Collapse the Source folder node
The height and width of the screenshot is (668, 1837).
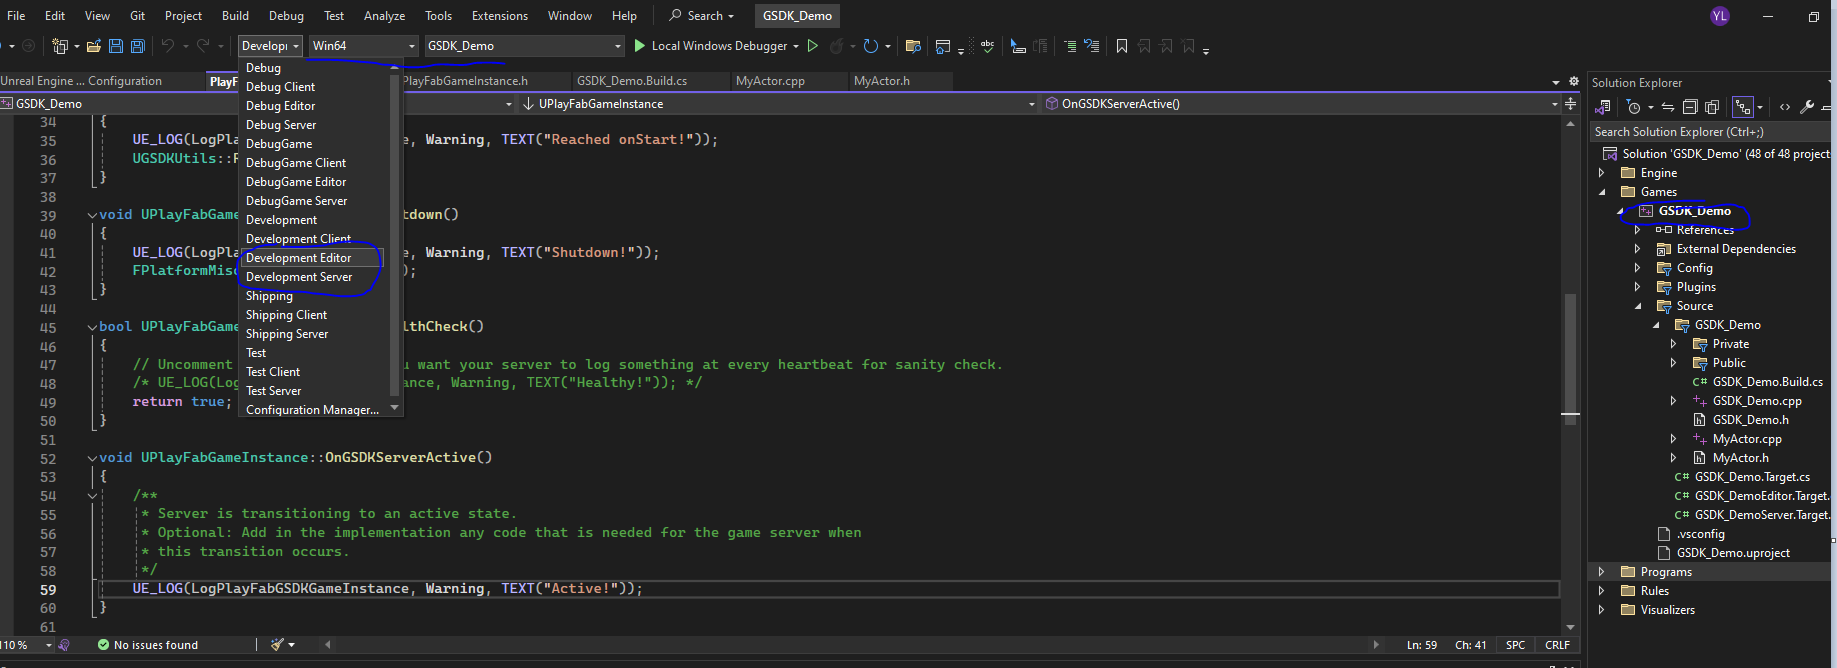click(1638, 306)
